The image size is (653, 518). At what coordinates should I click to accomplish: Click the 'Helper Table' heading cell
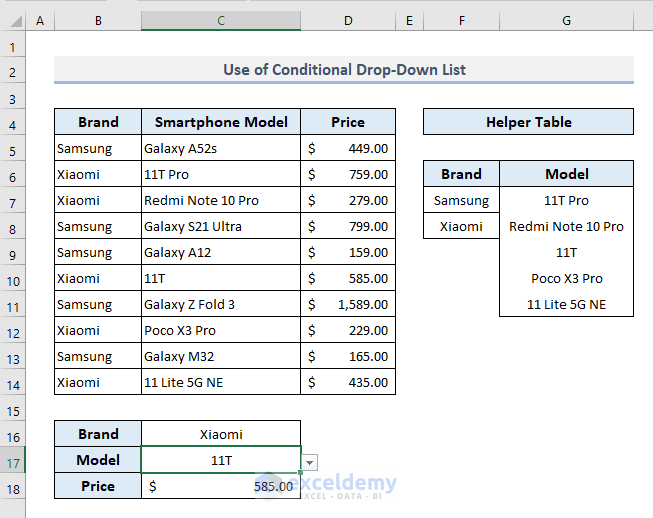pyautogui.click(x=528, y=122)
